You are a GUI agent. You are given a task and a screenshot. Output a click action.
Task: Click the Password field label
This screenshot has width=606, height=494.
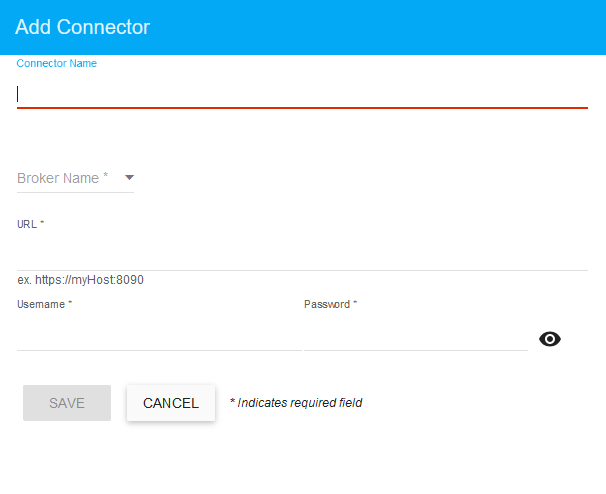[330, 304]
